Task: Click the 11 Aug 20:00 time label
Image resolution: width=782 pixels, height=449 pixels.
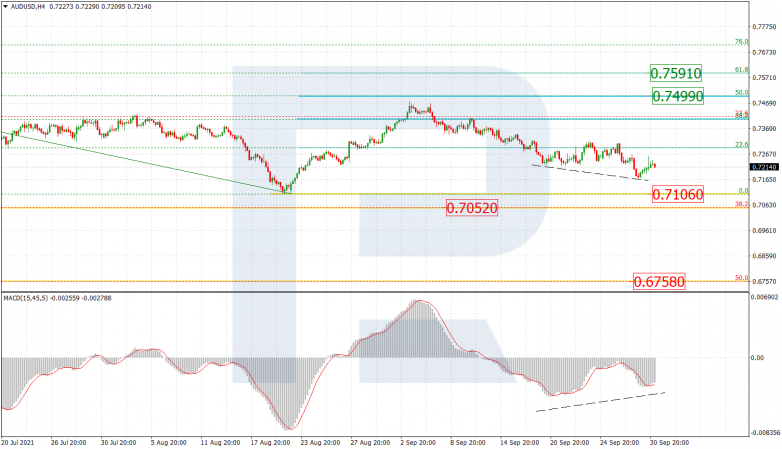Action: click(218, 443)
